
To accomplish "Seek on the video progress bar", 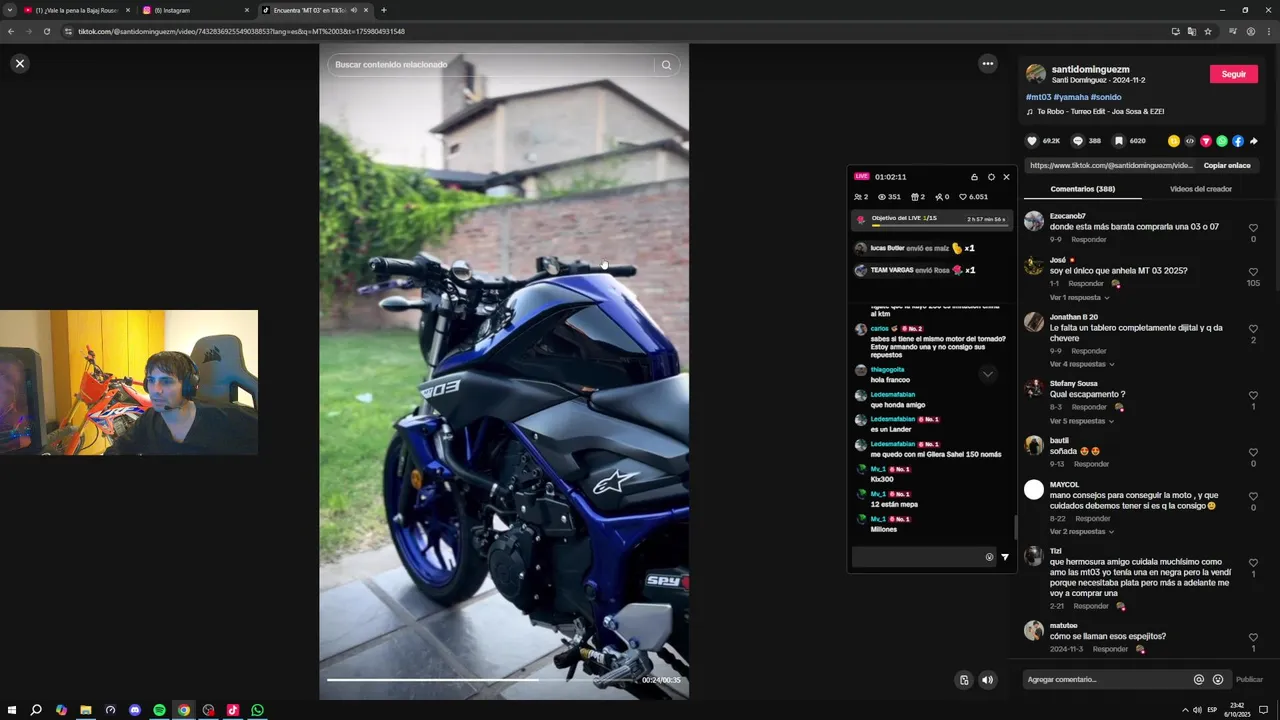I will tap(480, 680).
